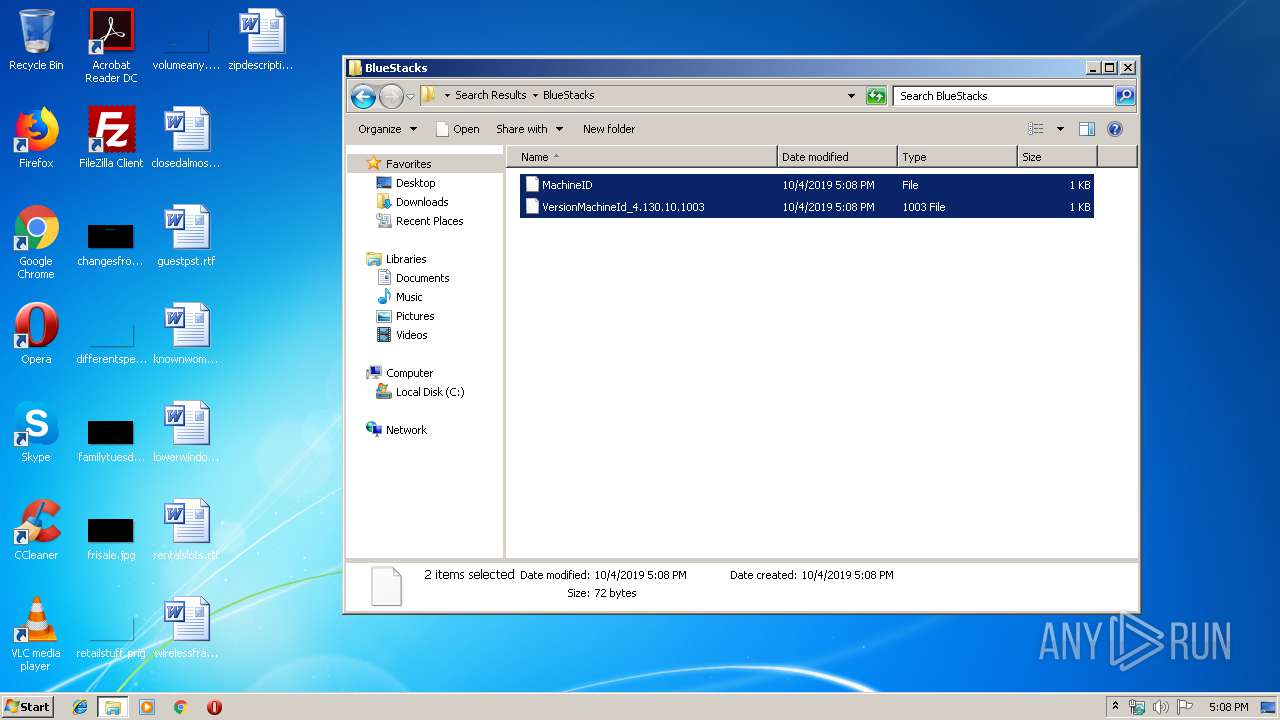Select the rentalslots.rtf desktop file
The height and width of the screenshot is (720, 1280).
tap(186, 530)
